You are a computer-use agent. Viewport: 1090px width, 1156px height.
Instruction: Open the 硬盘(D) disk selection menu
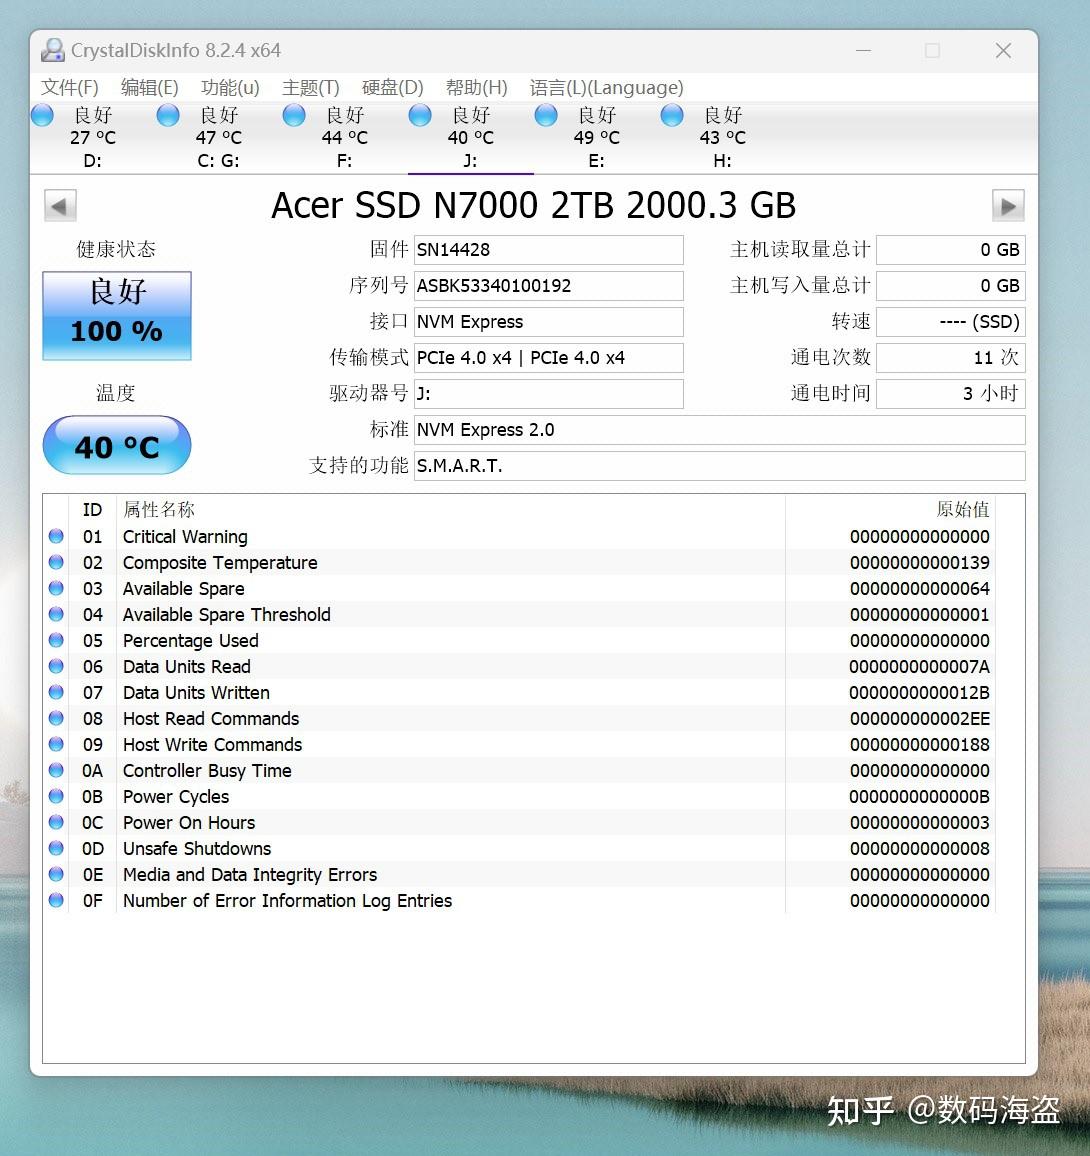click(391, 88)
